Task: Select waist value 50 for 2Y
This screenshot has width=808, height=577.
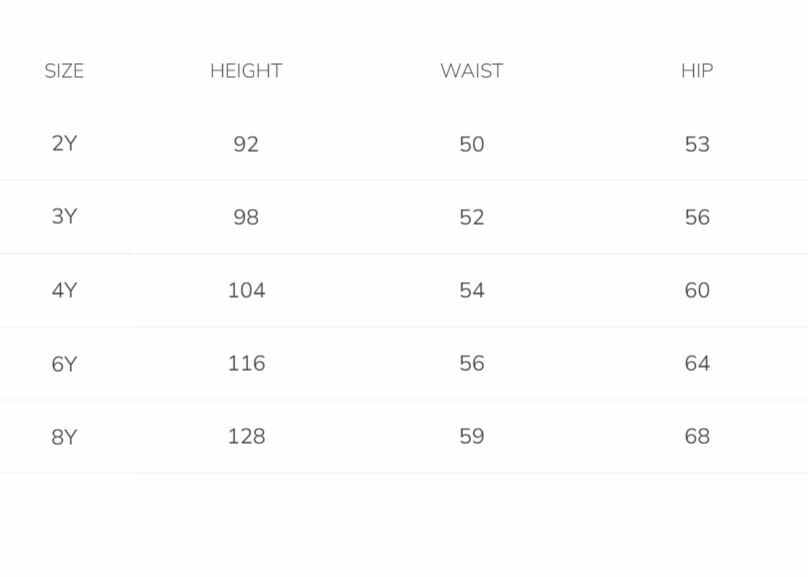Action: [x=472, y=144]
